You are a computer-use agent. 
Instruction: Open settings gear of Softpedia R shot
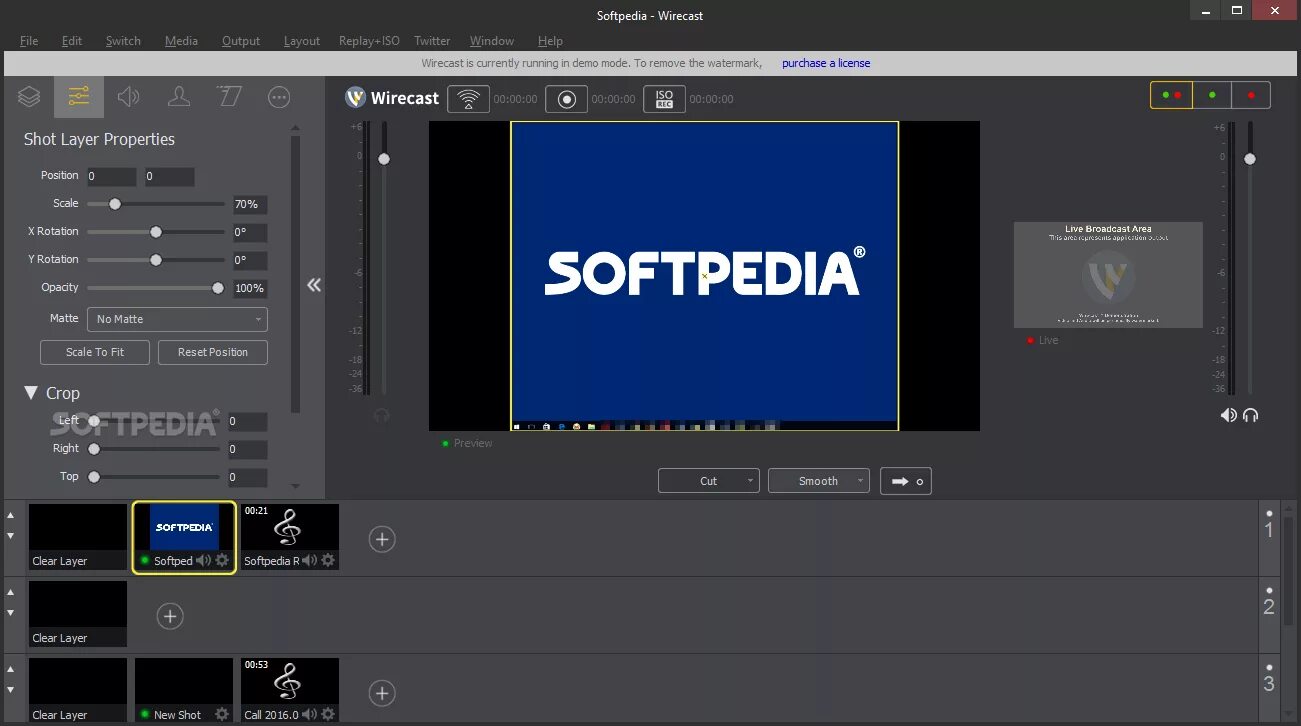click(328, 560)
